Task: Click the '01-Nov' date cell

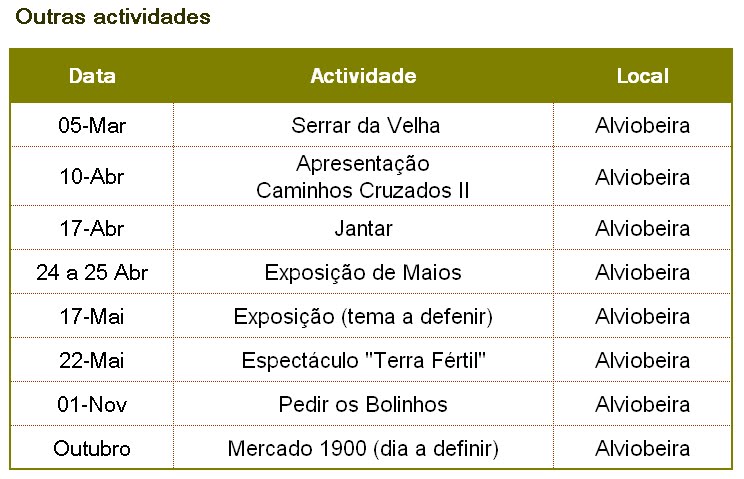Action: 92,404
